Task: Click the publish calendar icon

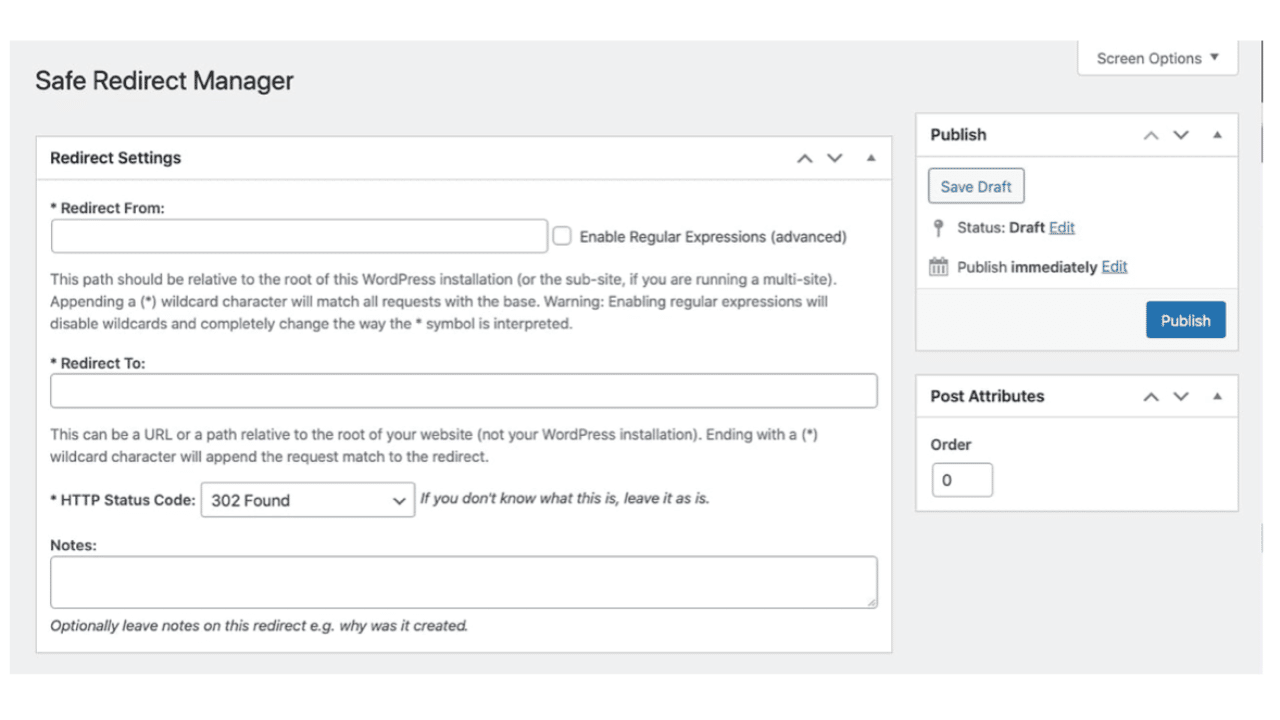Action: (938, 267)
